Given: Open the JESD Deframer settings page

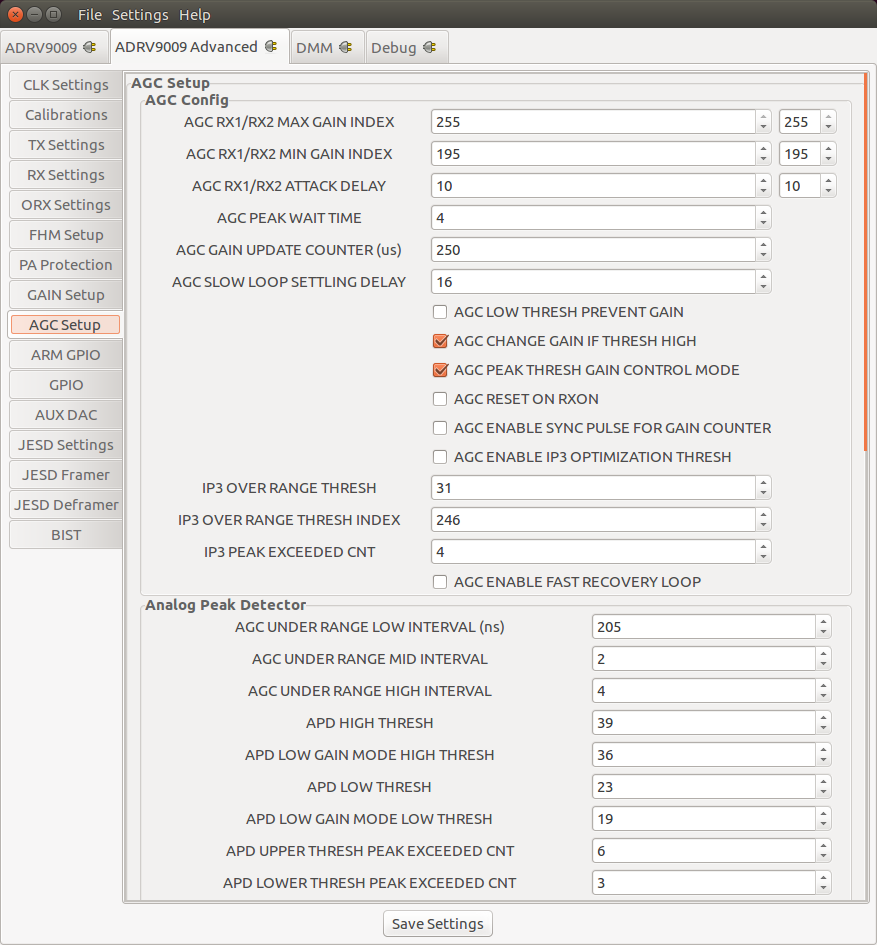Looking at the screenshot, I should 64,504.
